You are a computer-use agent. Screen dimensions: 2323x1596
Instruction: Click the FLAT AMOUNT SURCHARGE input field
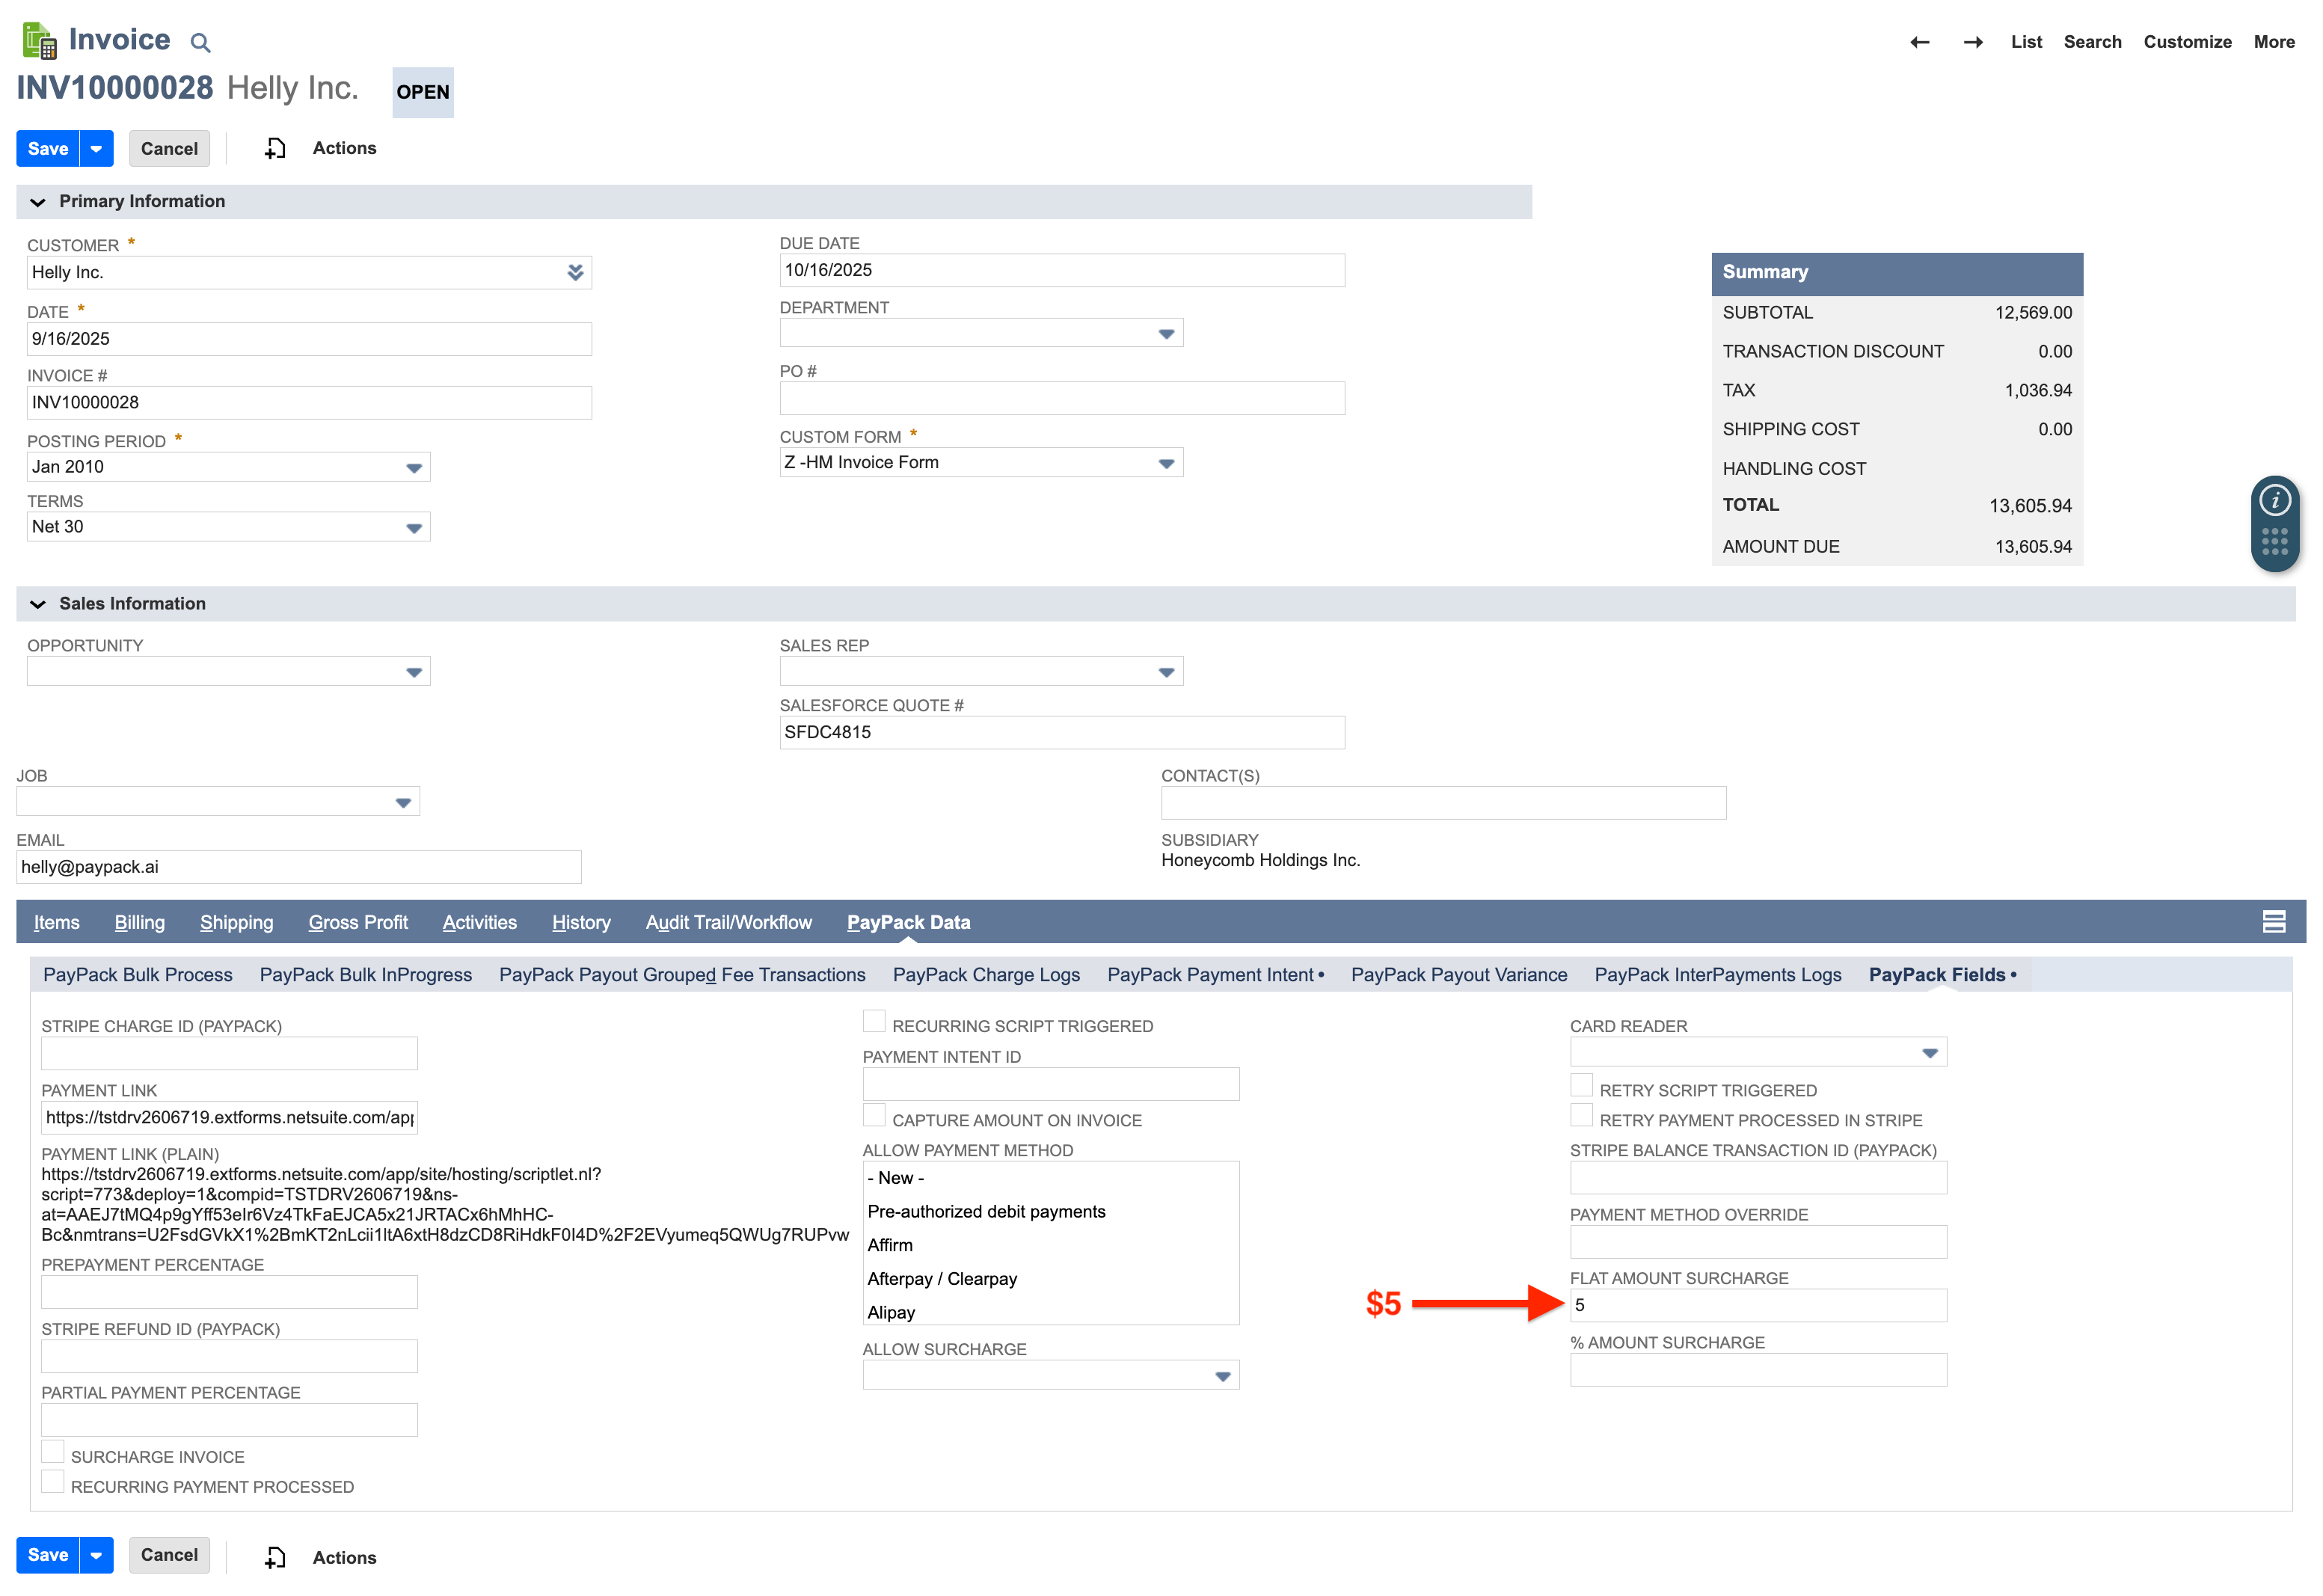click(1757, 1305)
